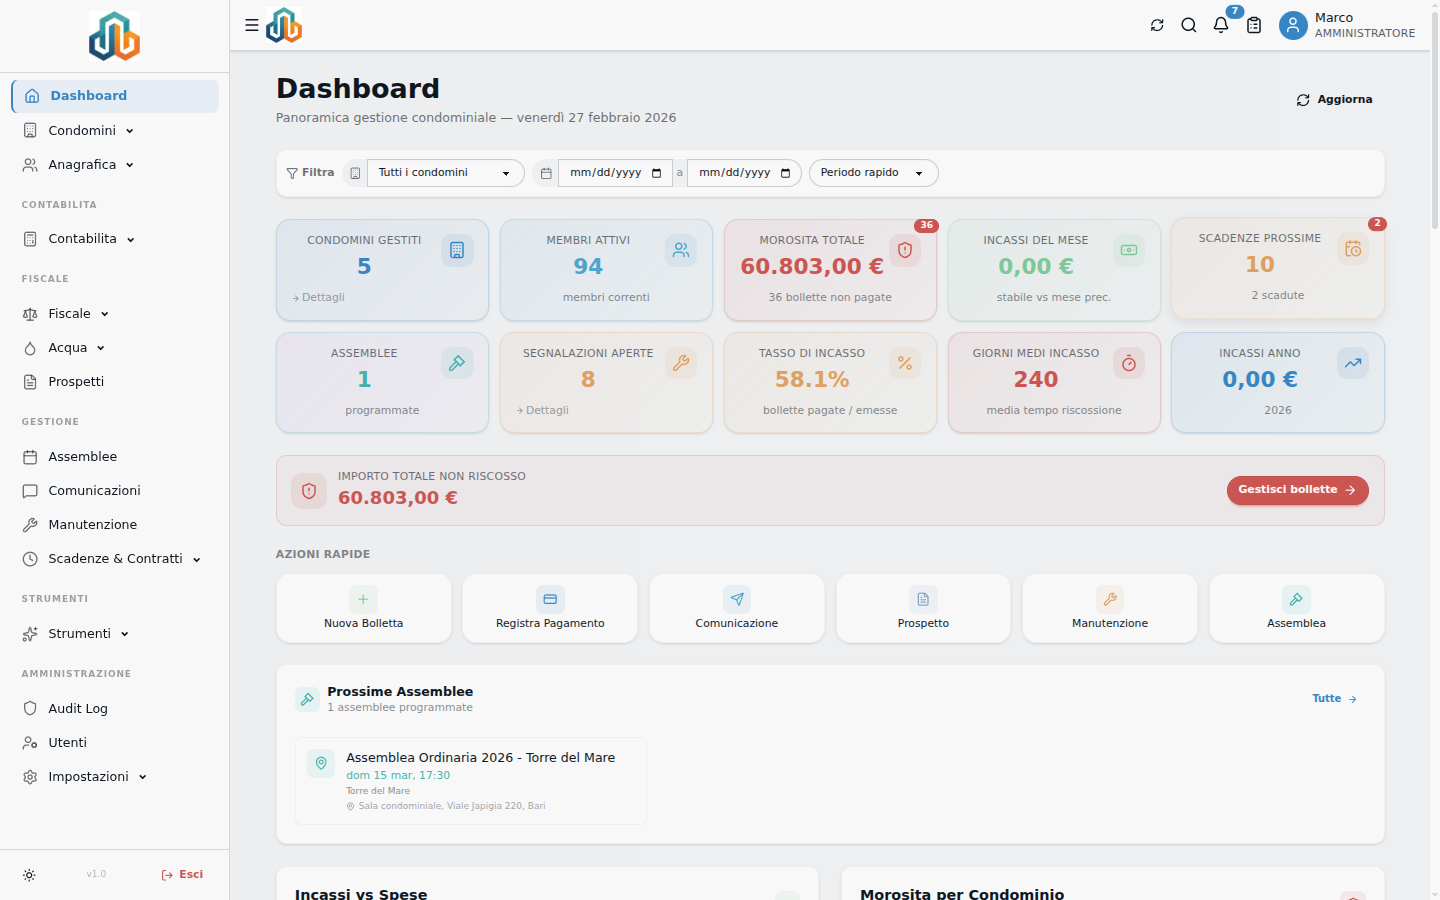The height and width of the screenshot is (900, 1440).
Task: Open Manutenzione in the sidebar
Action: point(115,525)
